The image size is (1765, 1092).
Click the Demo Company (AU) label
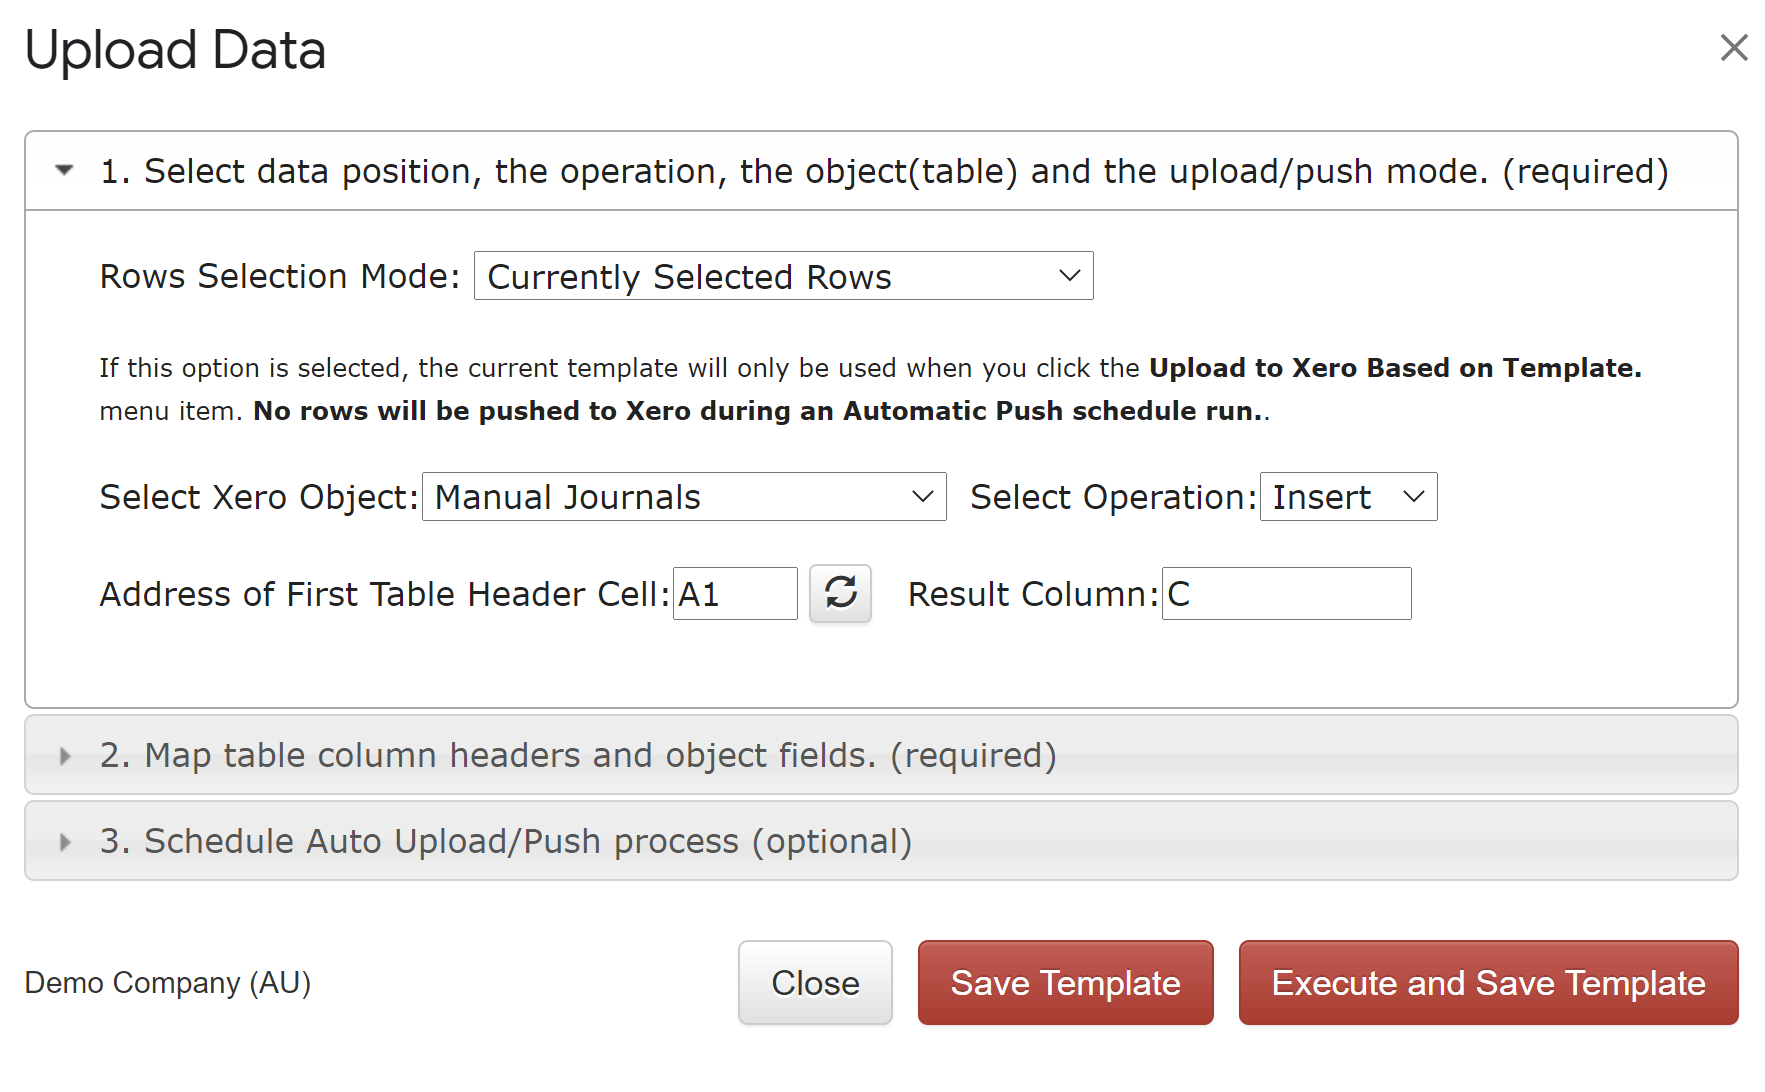(168, 983)
